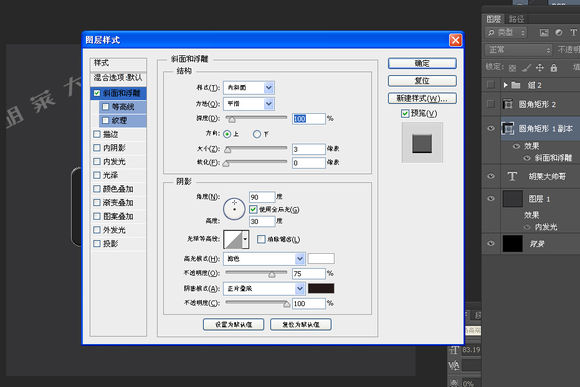Click the 复位 button

422,80
